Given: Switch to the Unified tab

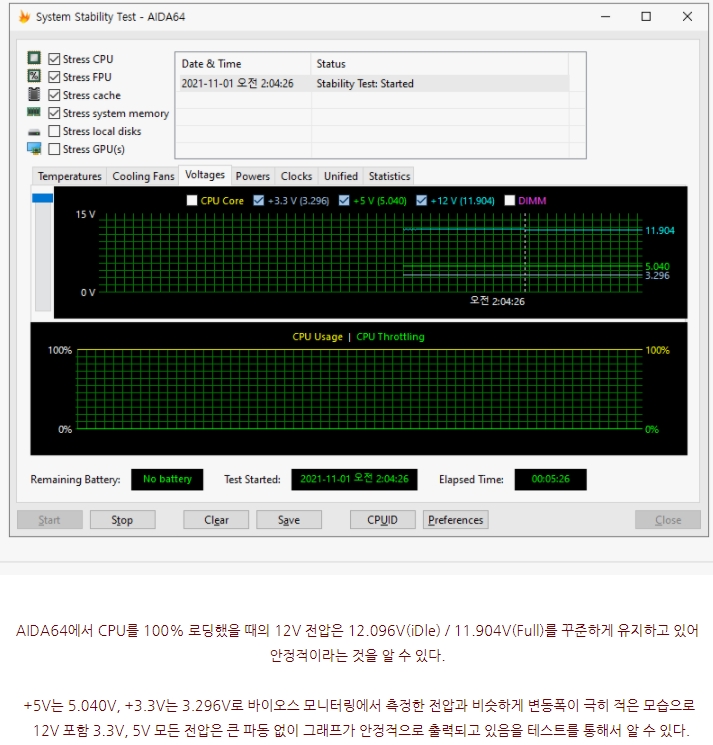Looking at the screenshot, I should (x=341, y=176).
